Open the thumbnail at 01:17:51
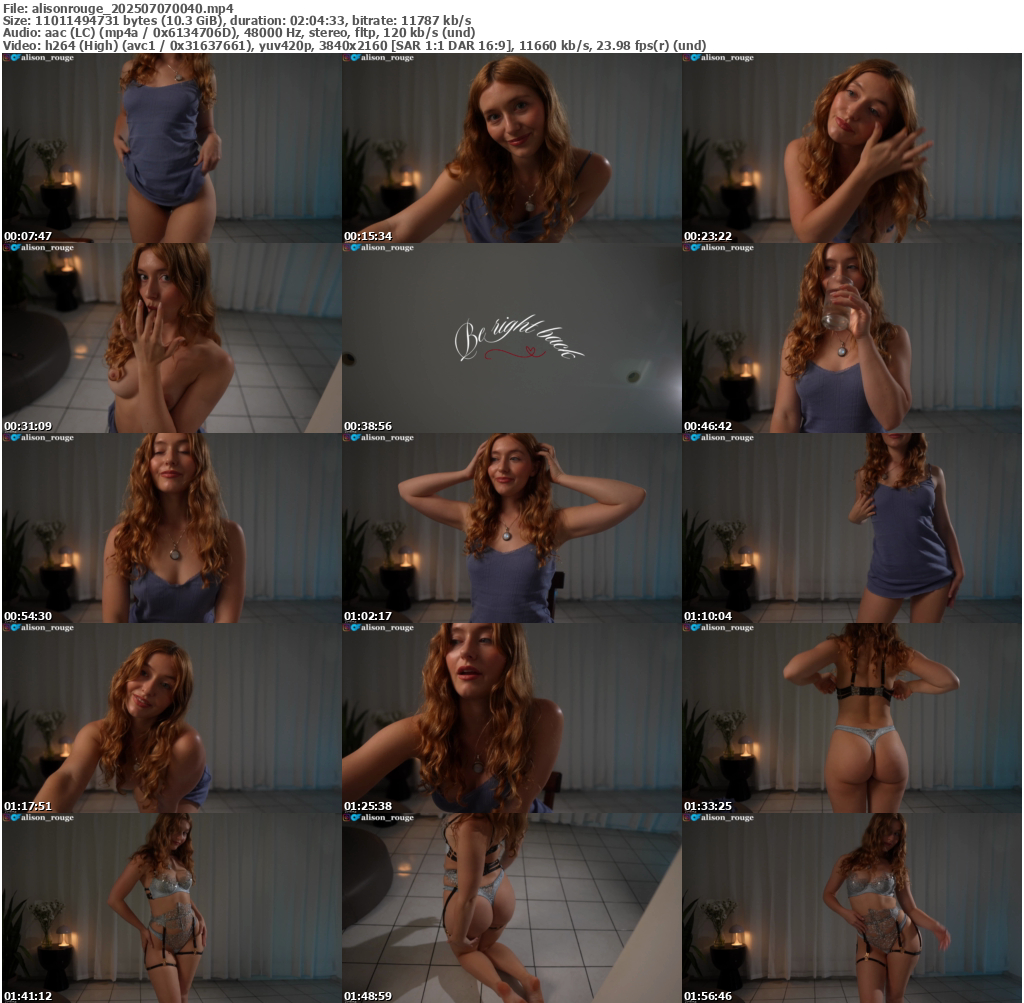This screenshot has width=1024, height=1003. [x=171, y=718]
